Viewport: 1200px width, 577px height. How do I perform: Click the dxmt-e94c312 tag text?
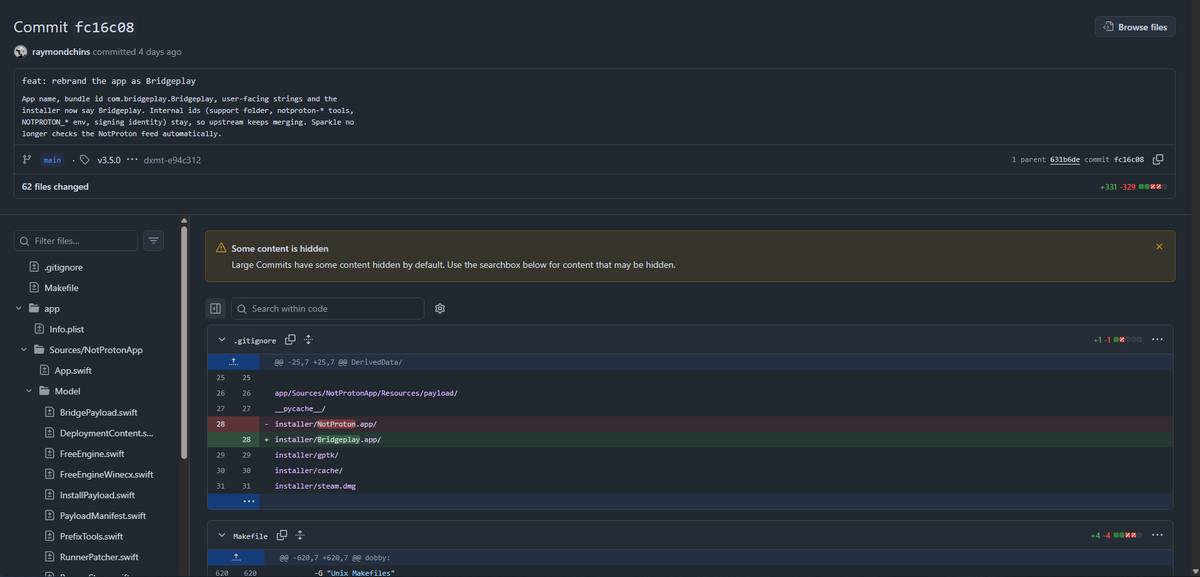pyautogui.click(x=172, y=160)
